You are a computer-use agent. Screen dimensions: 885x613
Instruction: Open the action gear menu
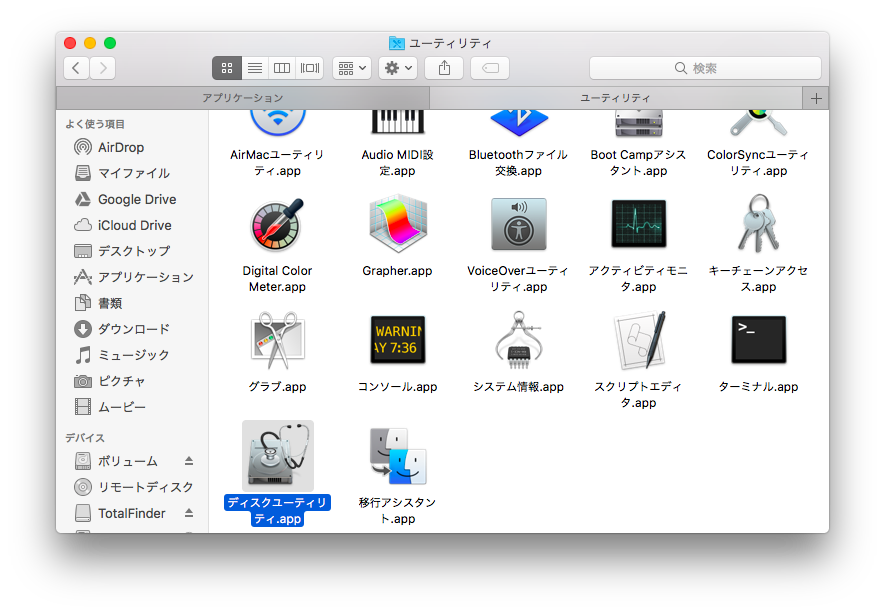[x=396, y=68]
